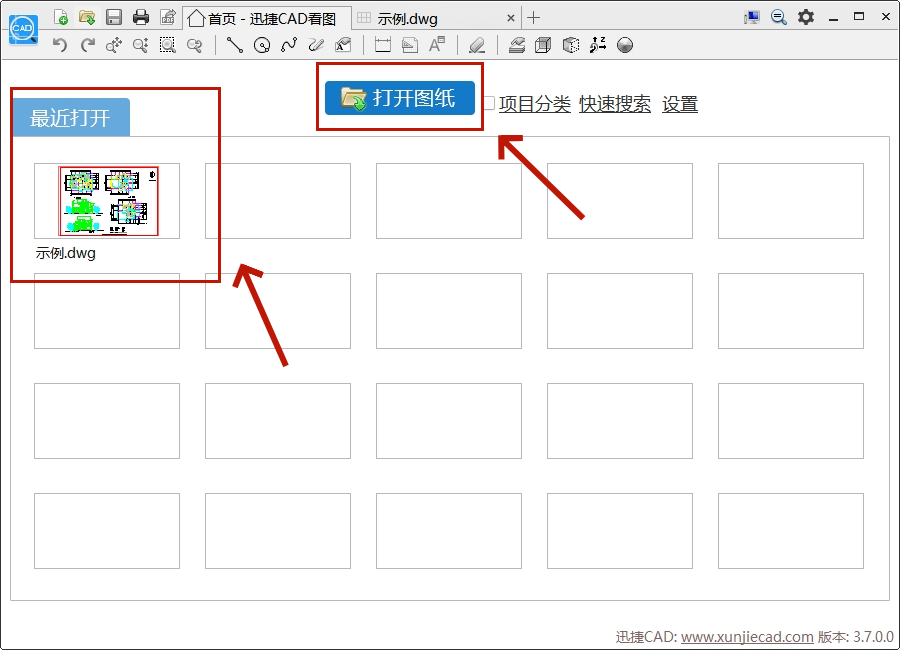Click the 打开图纸 button
900x650 pixels.
click(400, 98)
